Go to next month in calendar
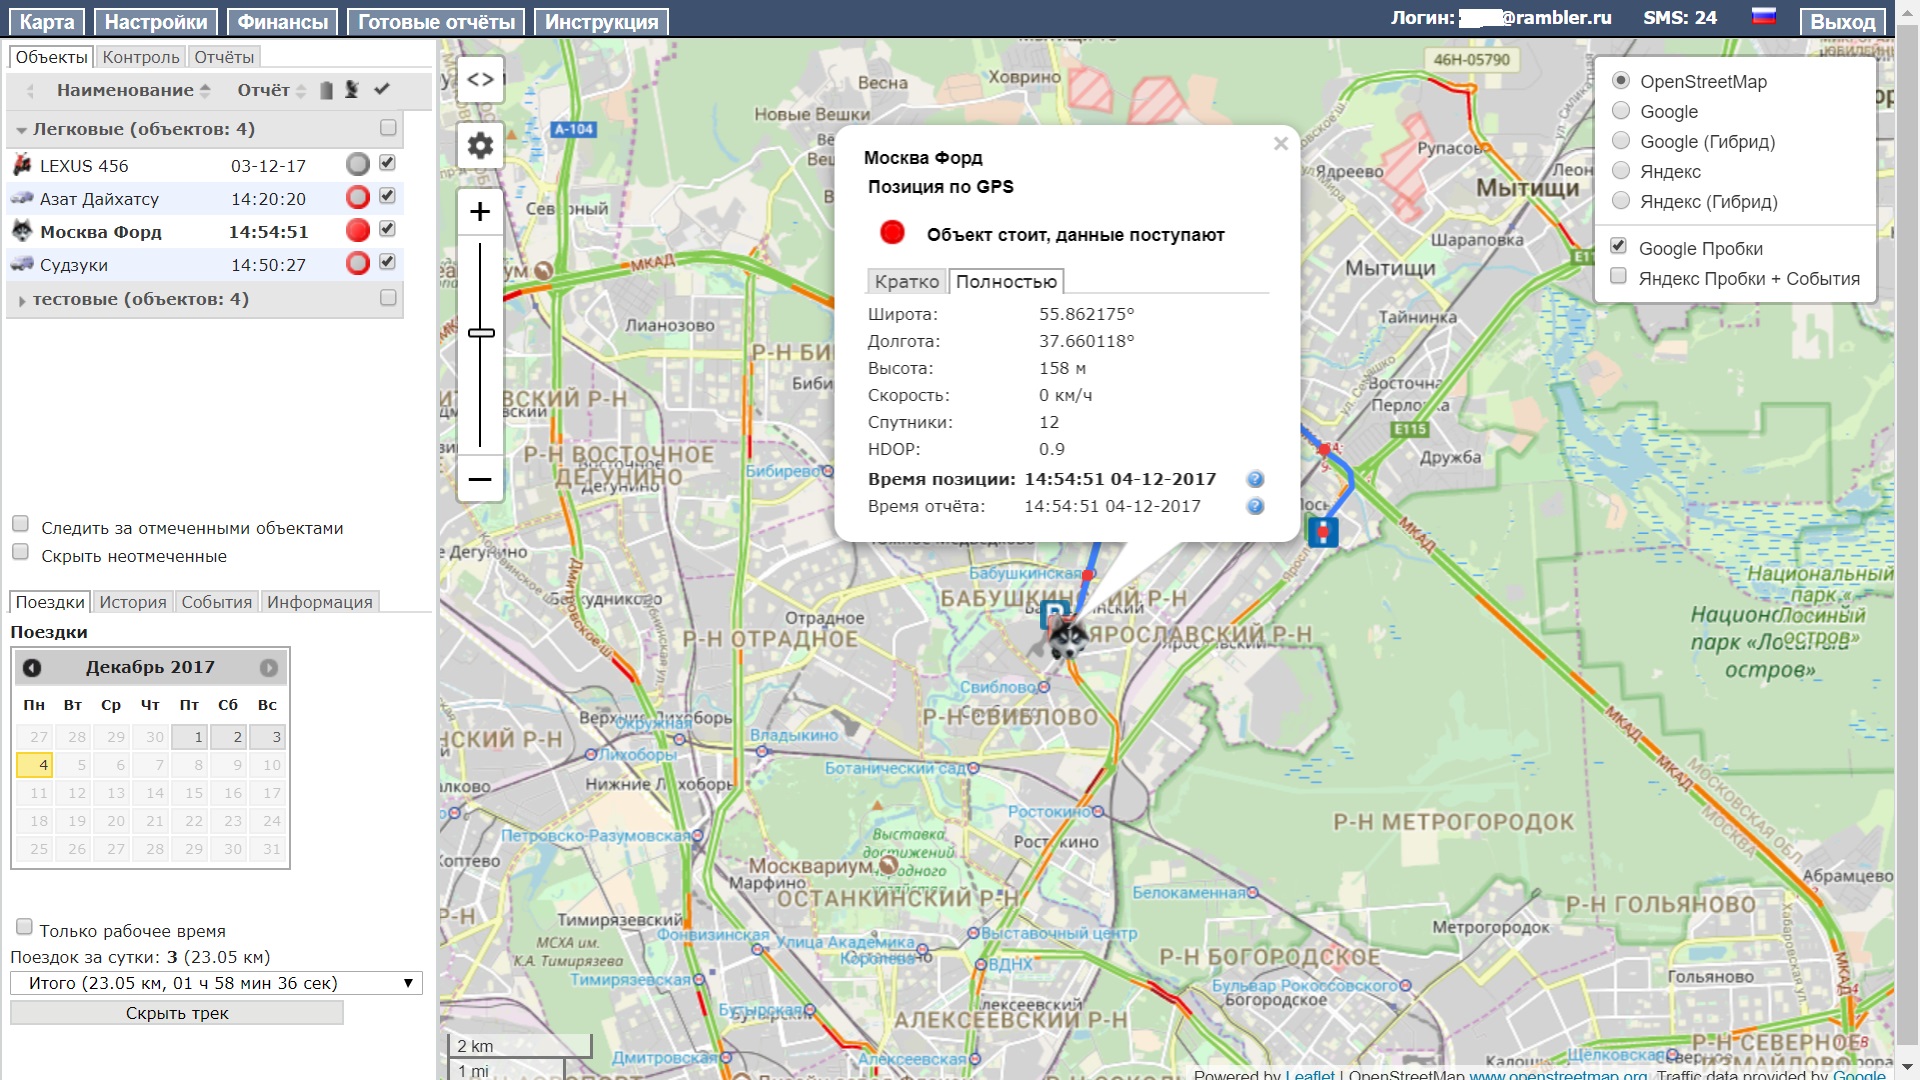 [x=269, y=668]
